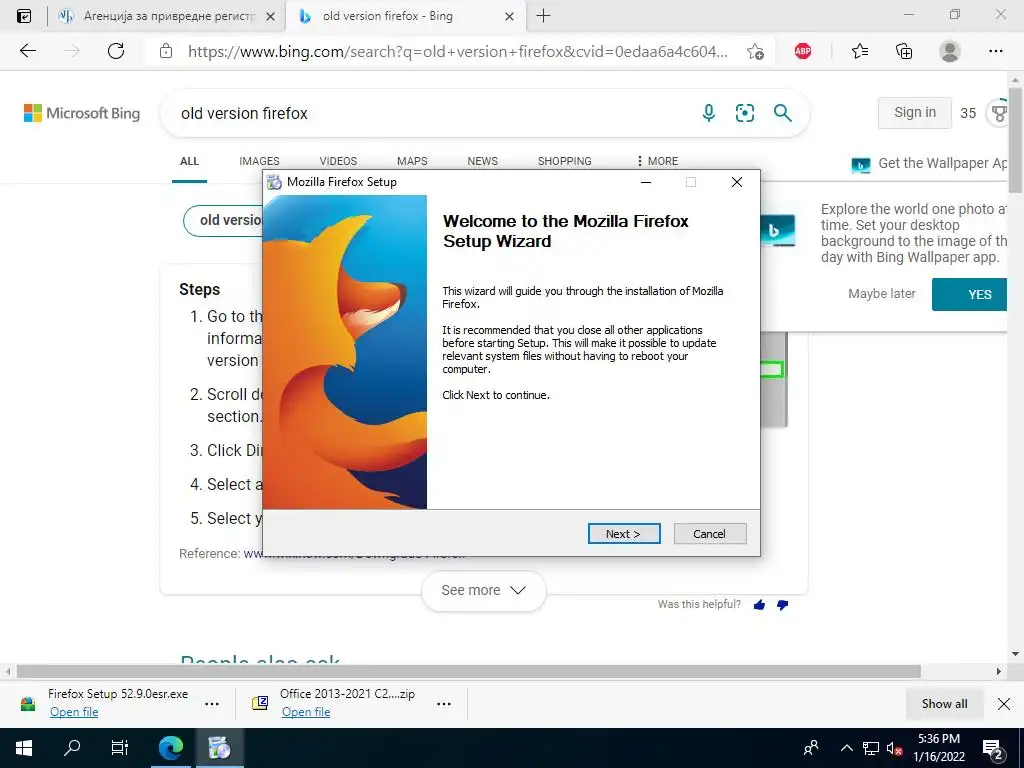View site info lock icon
This screenshot has width=1024, height=768.
[x=166, y=51]
